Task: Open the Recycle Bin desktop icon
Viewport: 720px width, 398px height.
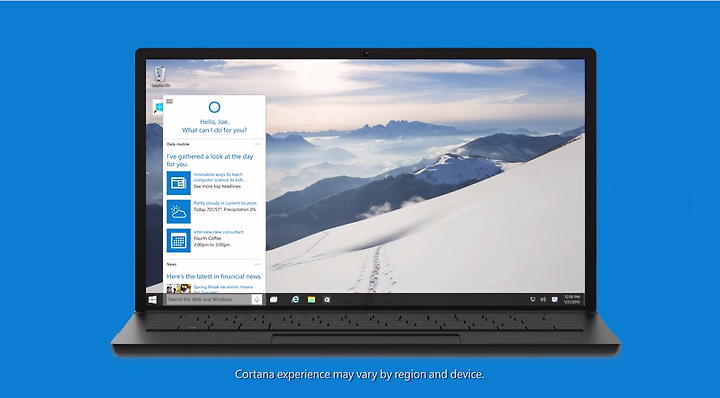Action: (x=160, y=77)
